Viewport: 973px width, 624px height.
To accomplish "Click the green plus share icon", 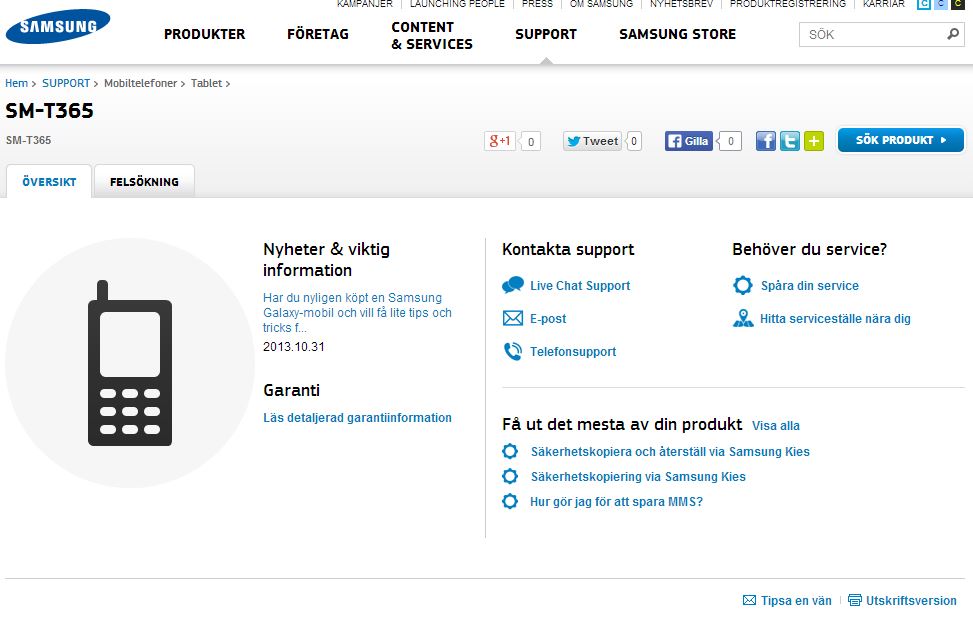I will point(814,141).
